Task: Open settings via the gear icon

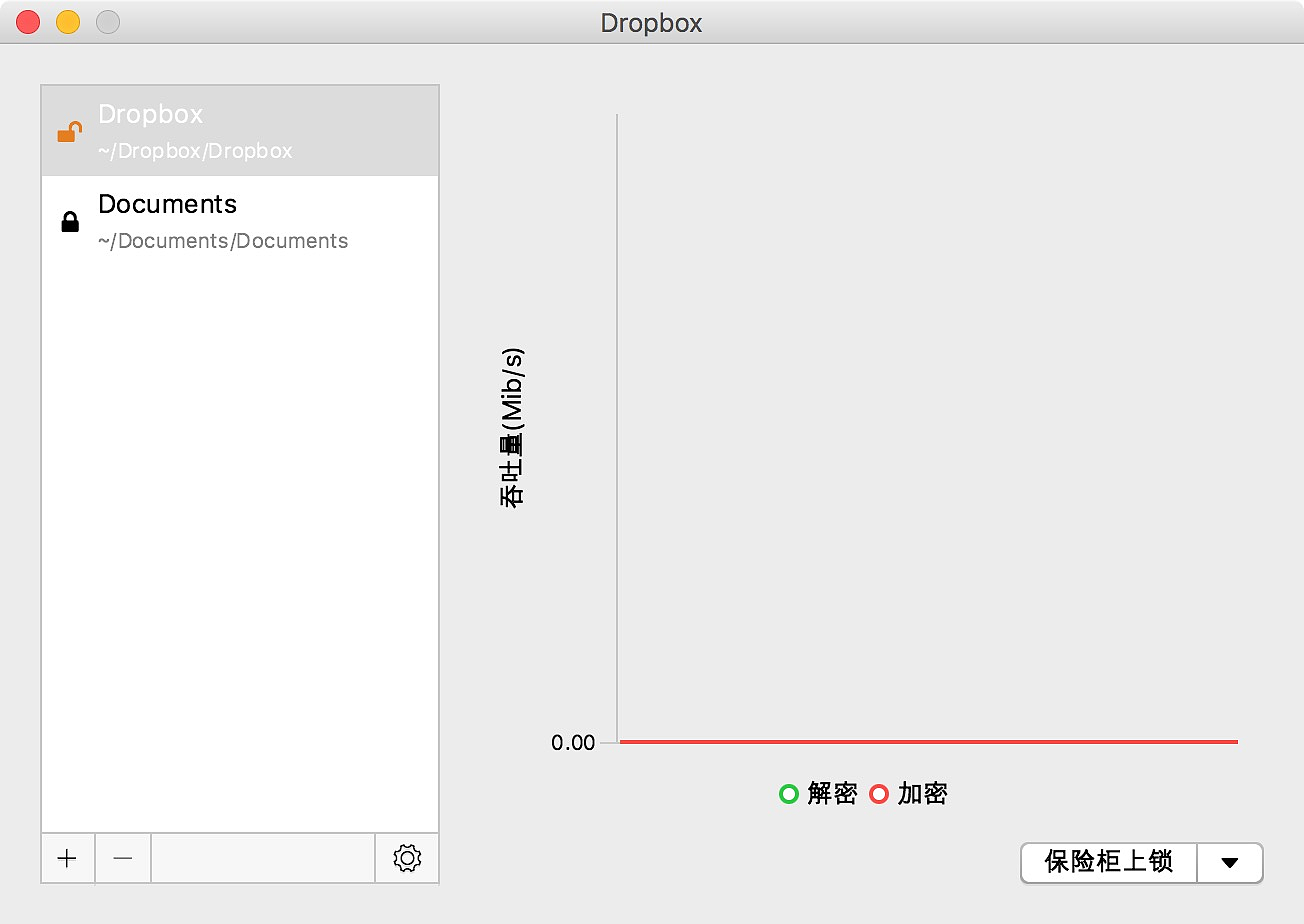Action: pyautogui.click(x=407, y=859)
